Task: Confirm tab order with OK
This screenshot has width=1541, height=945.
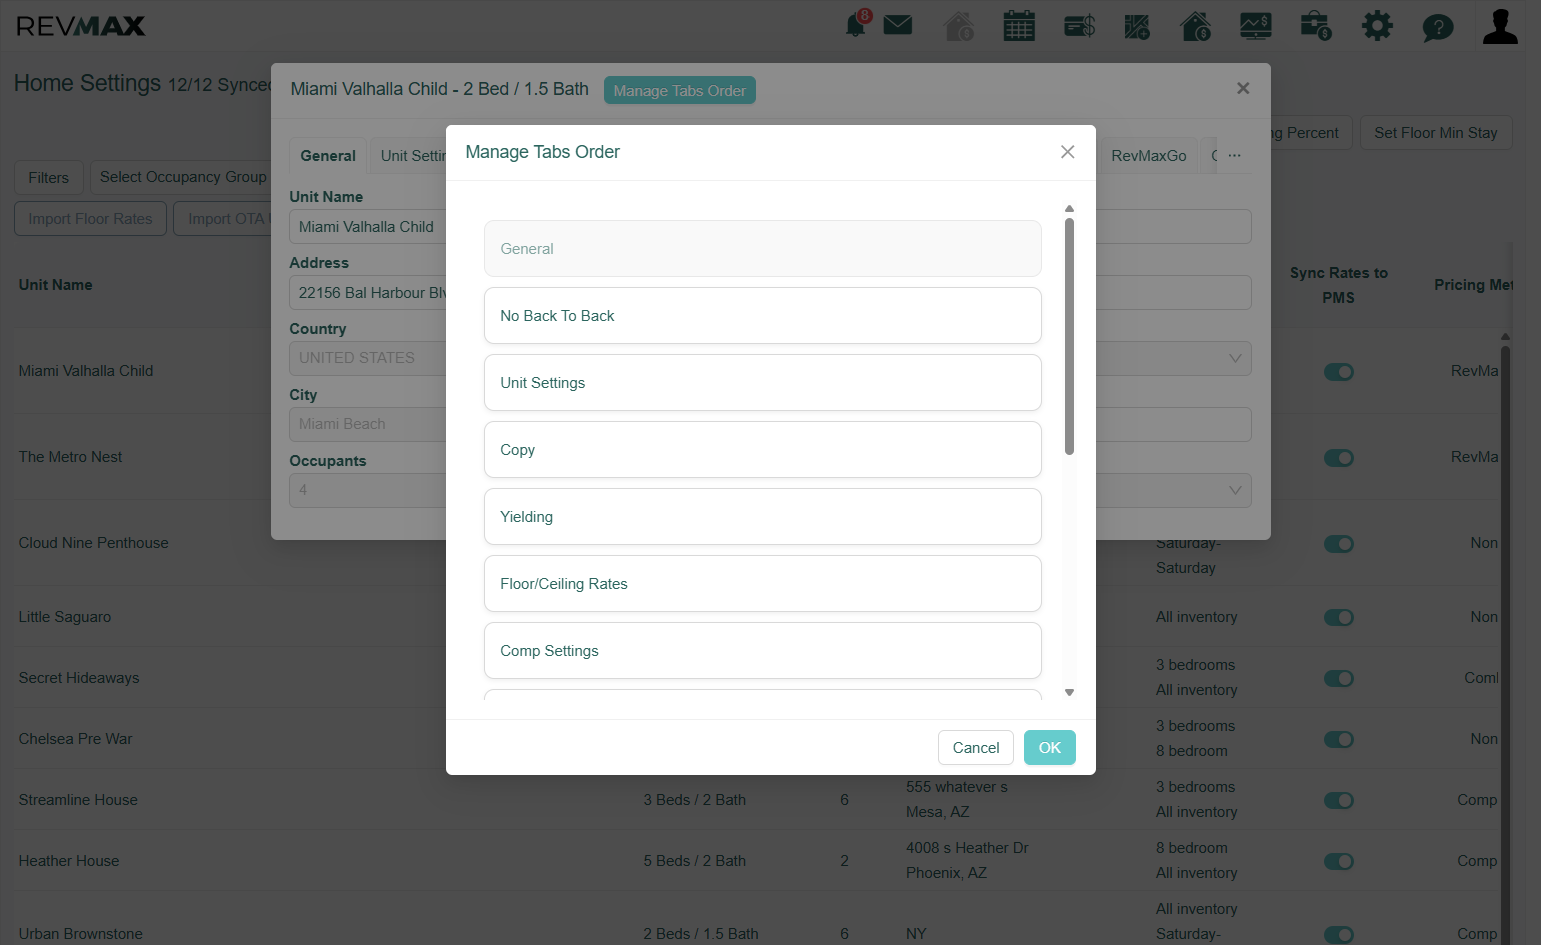Action: [1049, 748]
